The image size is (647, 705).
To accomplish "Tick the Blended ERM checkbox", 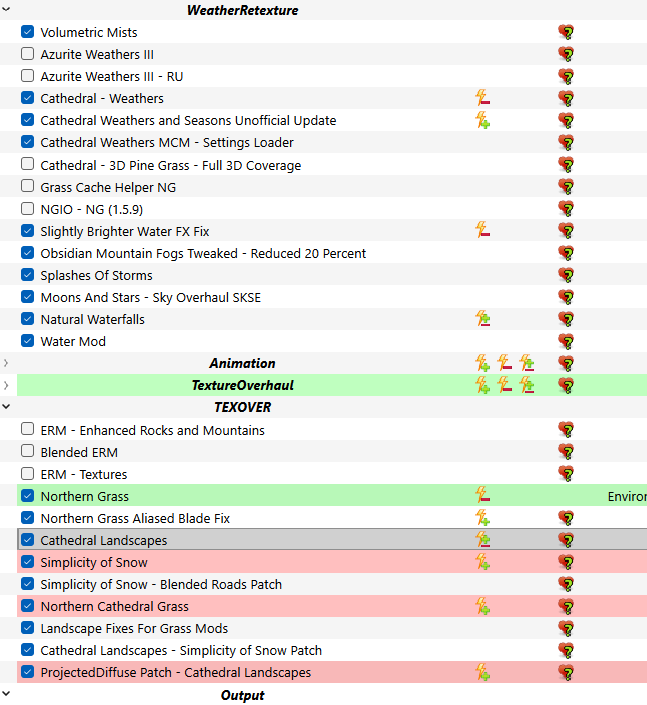I will click(28, 452).
